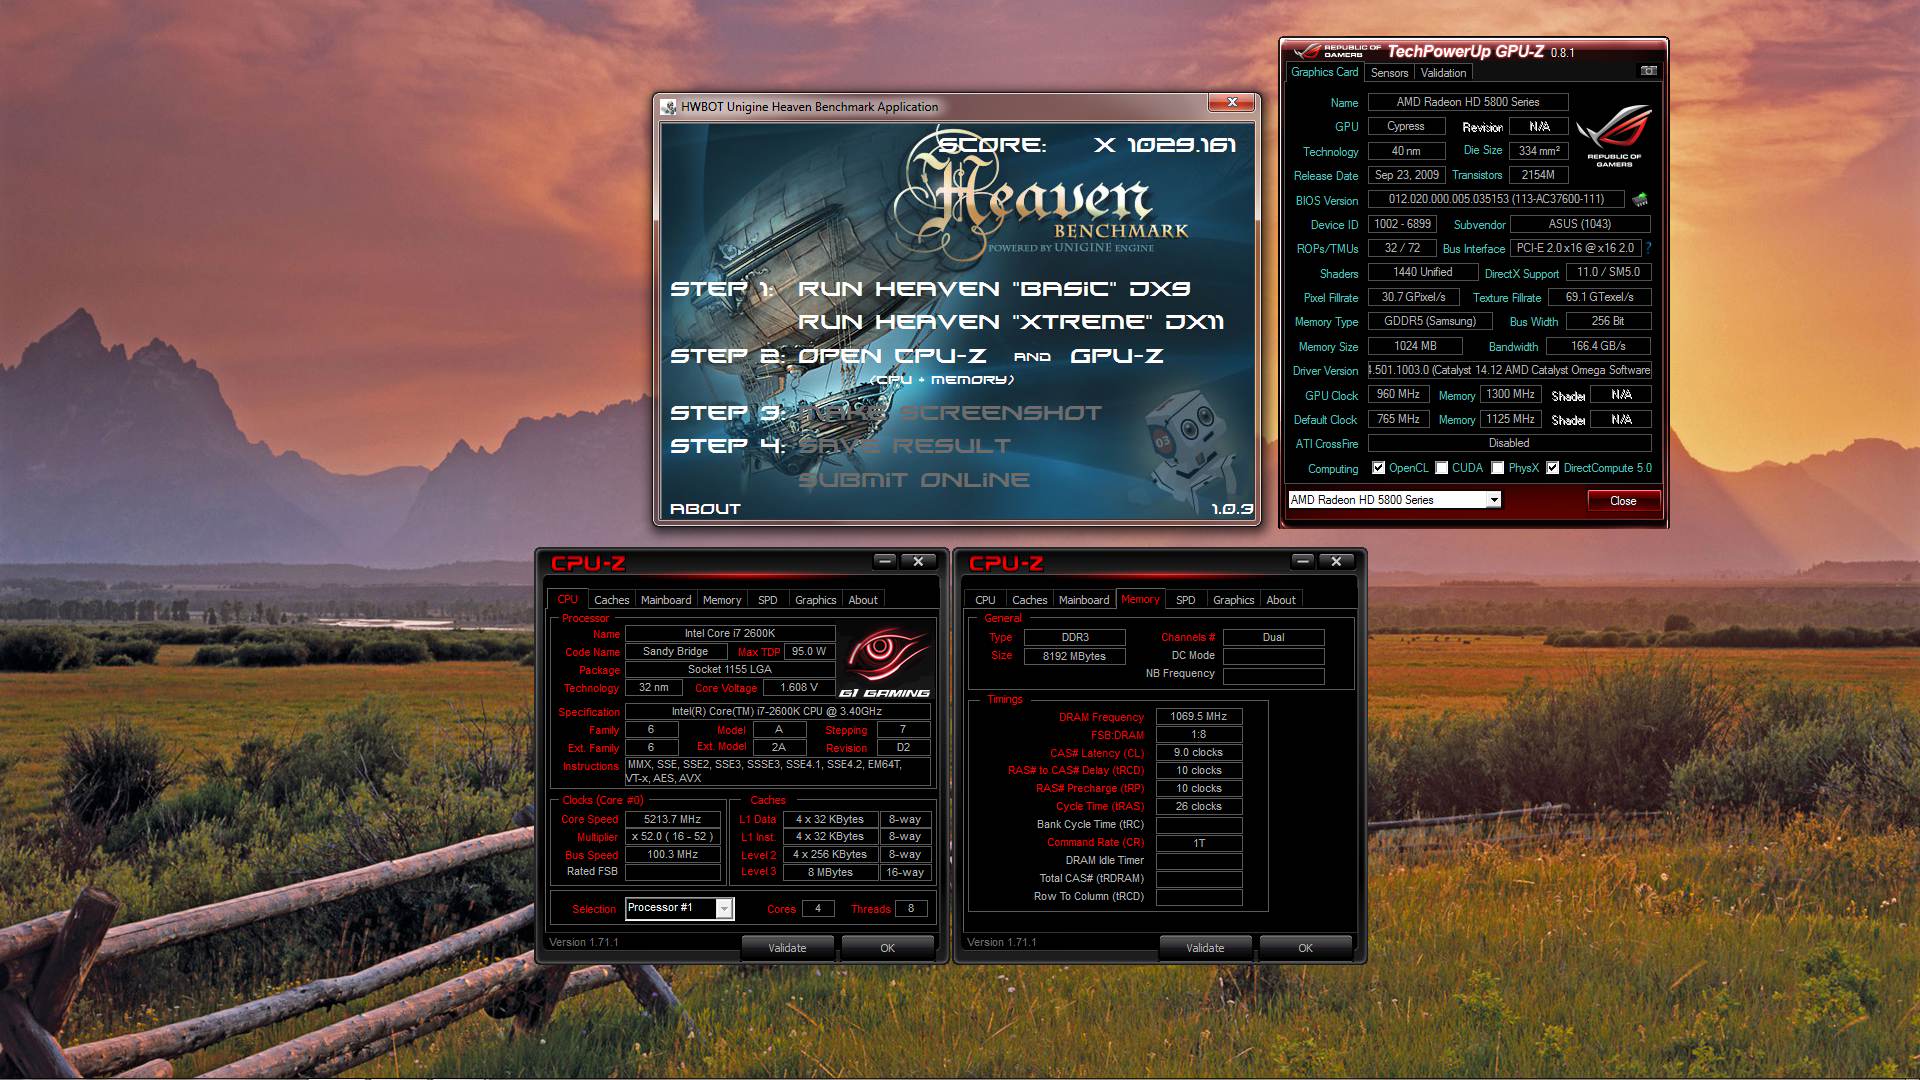The image size is (1920, 1080).
Task: Open Graphics tab in right CPU-Z window
Action: click(x=1233, y=600)
